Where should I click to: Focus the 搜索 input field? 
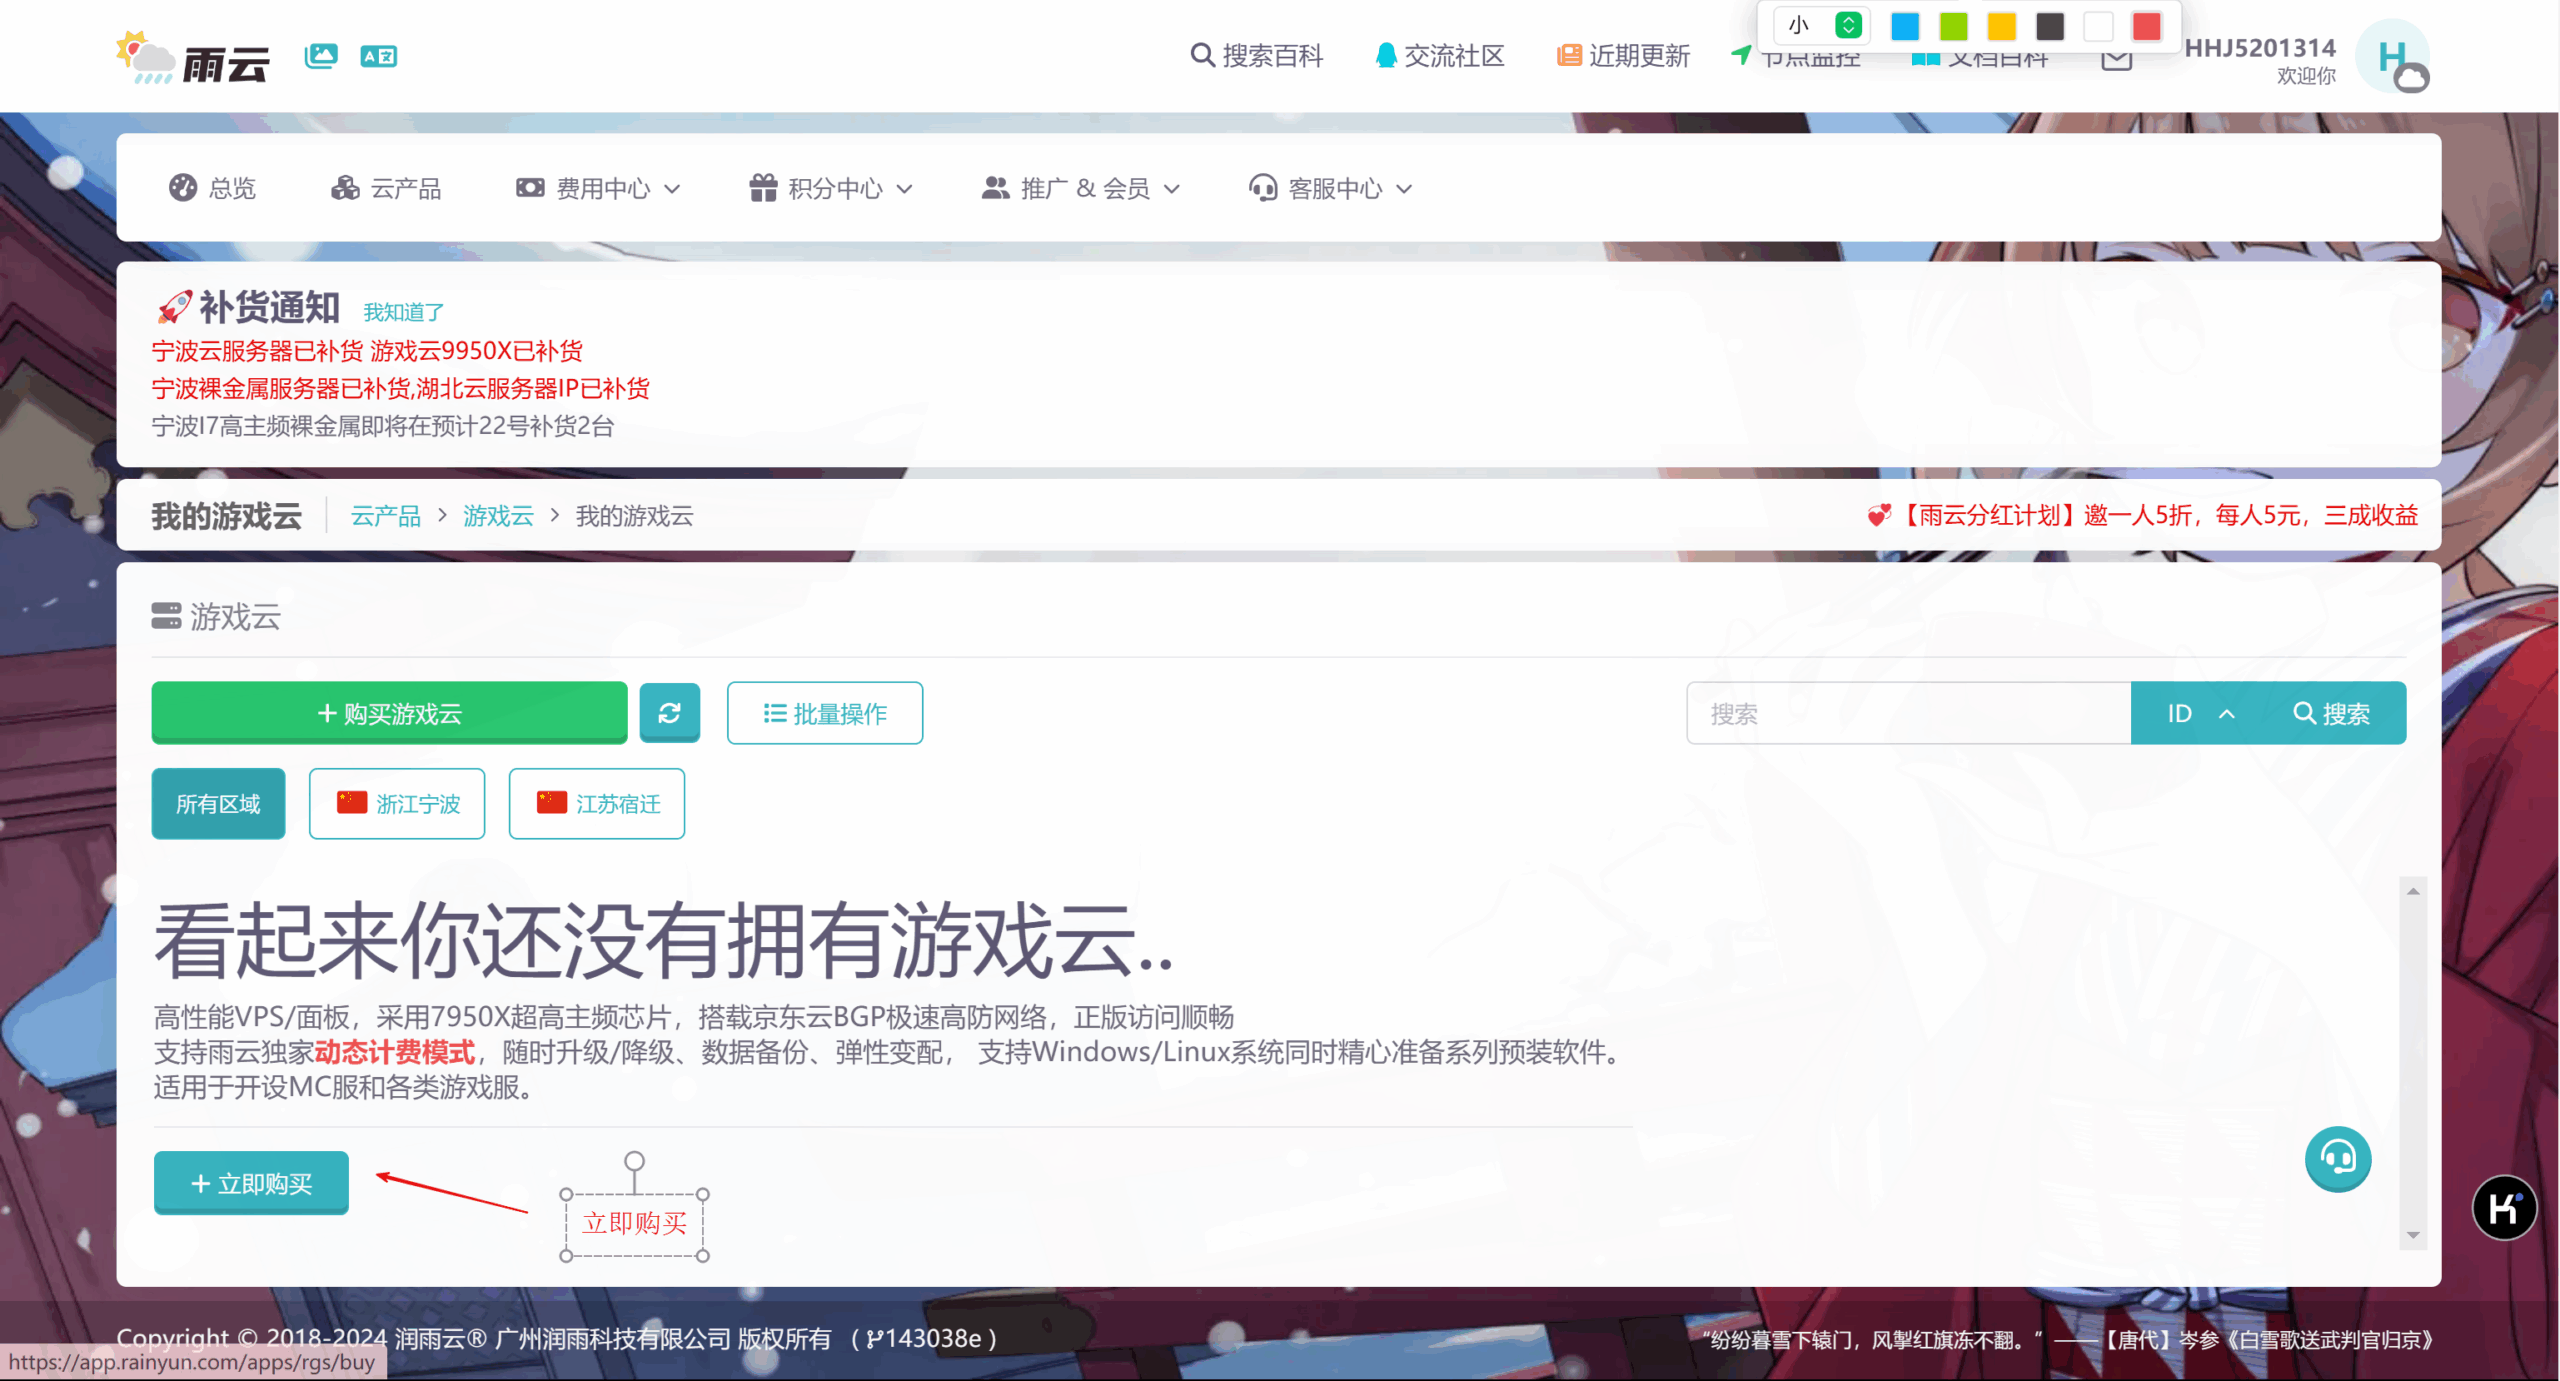(1909, 713)
